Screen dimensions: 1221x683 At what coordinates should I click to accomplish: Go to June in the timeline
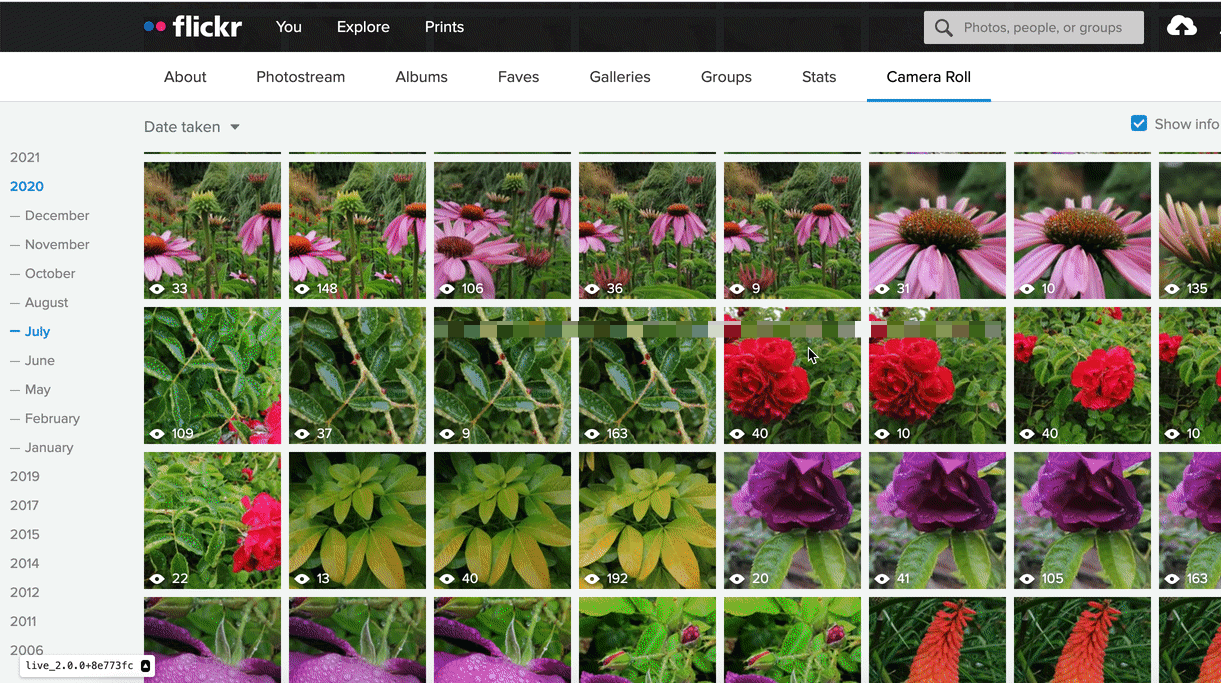tap(40, 360)
